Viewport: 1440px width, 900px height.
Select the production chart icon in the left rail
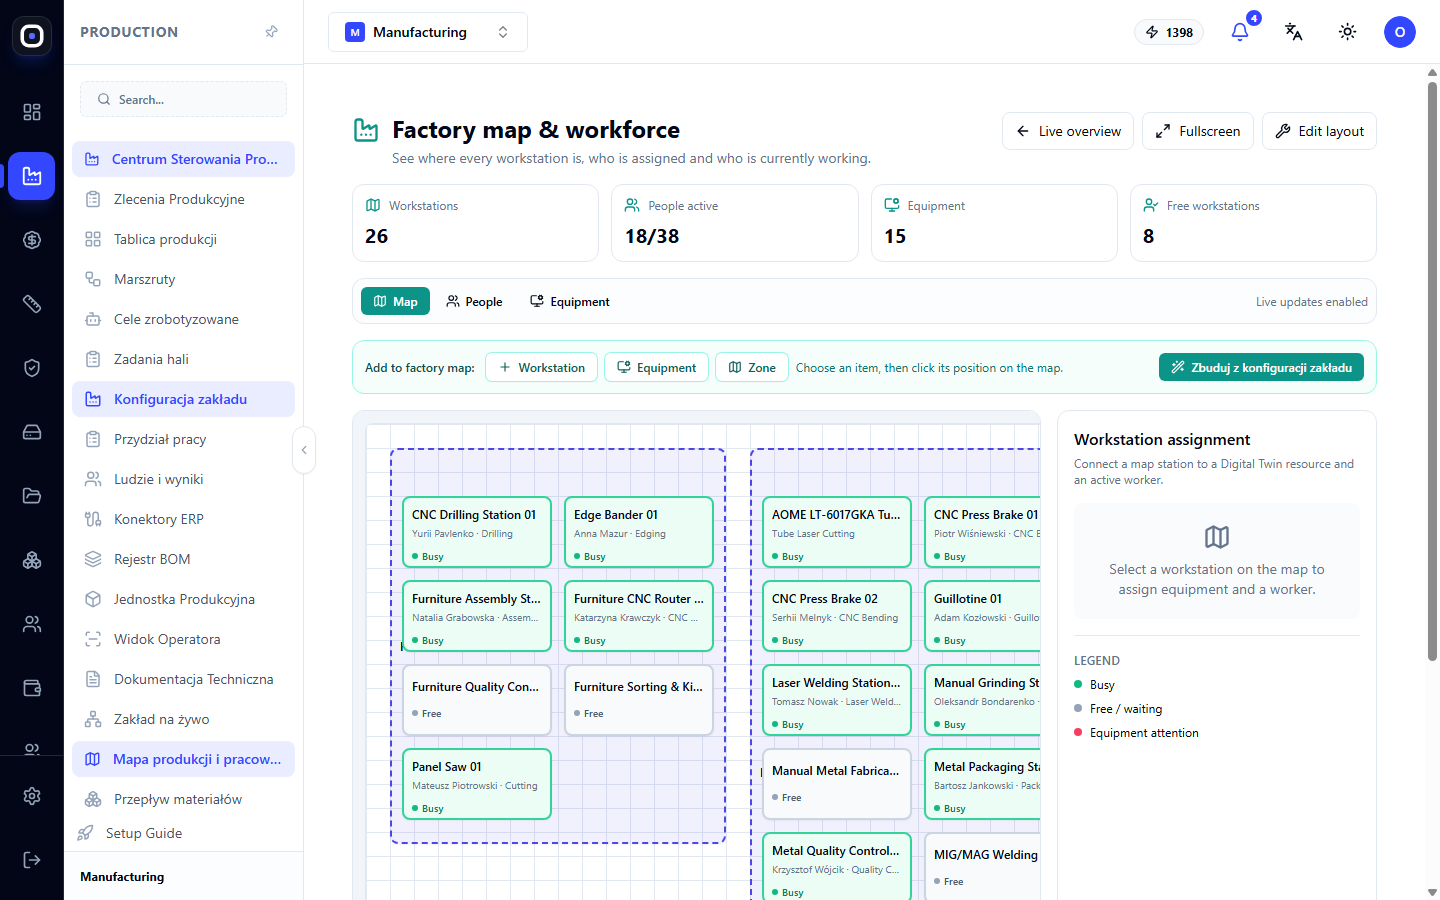click(32, 176)
